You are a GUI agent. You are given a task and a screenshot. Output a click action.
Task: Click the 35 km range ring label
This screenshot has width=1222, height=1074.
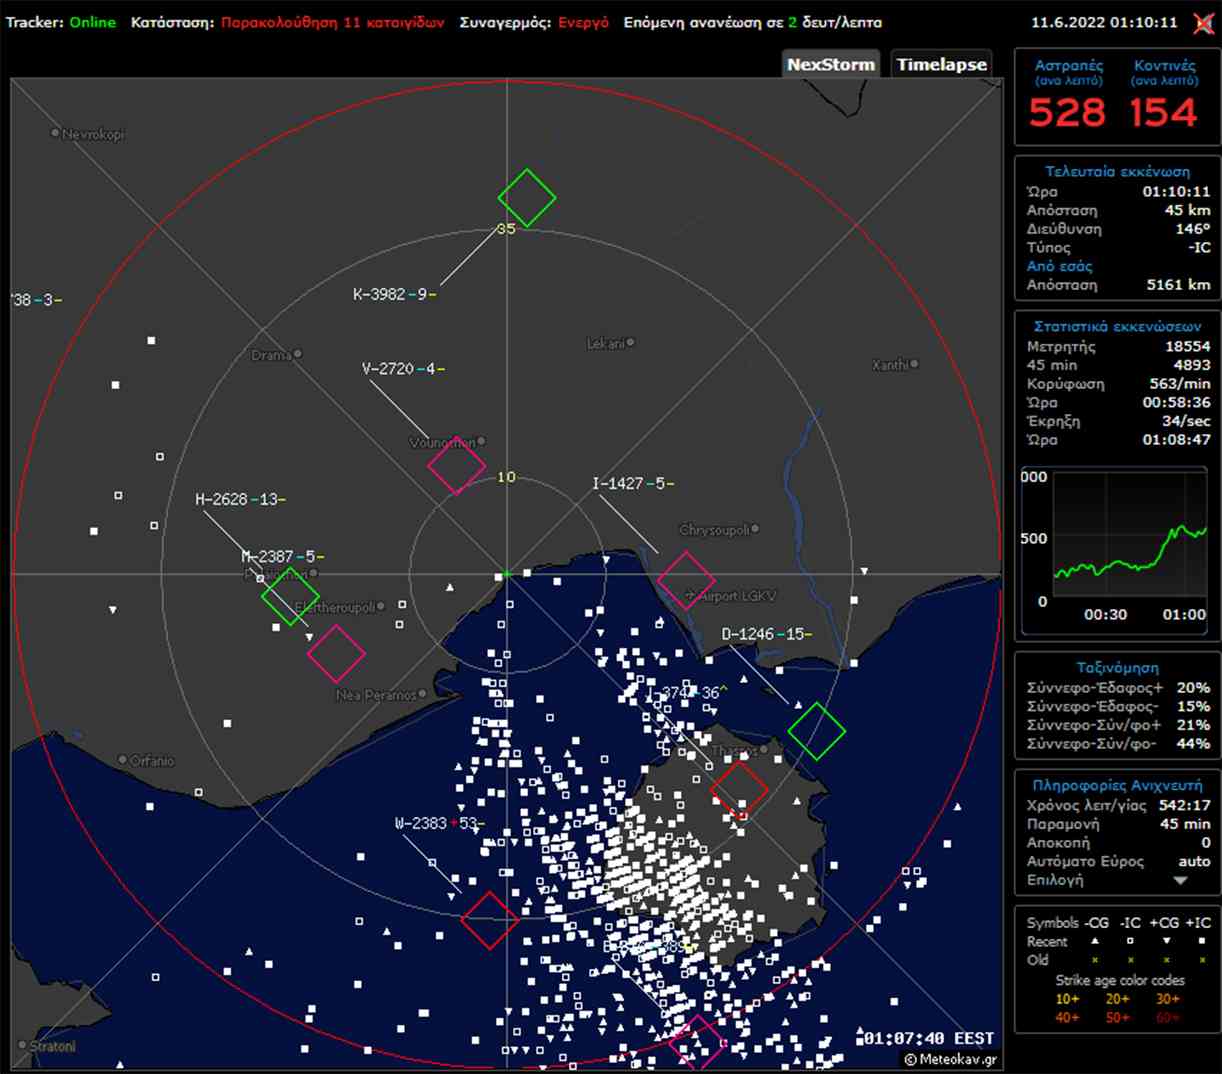[x=507, y=229]
